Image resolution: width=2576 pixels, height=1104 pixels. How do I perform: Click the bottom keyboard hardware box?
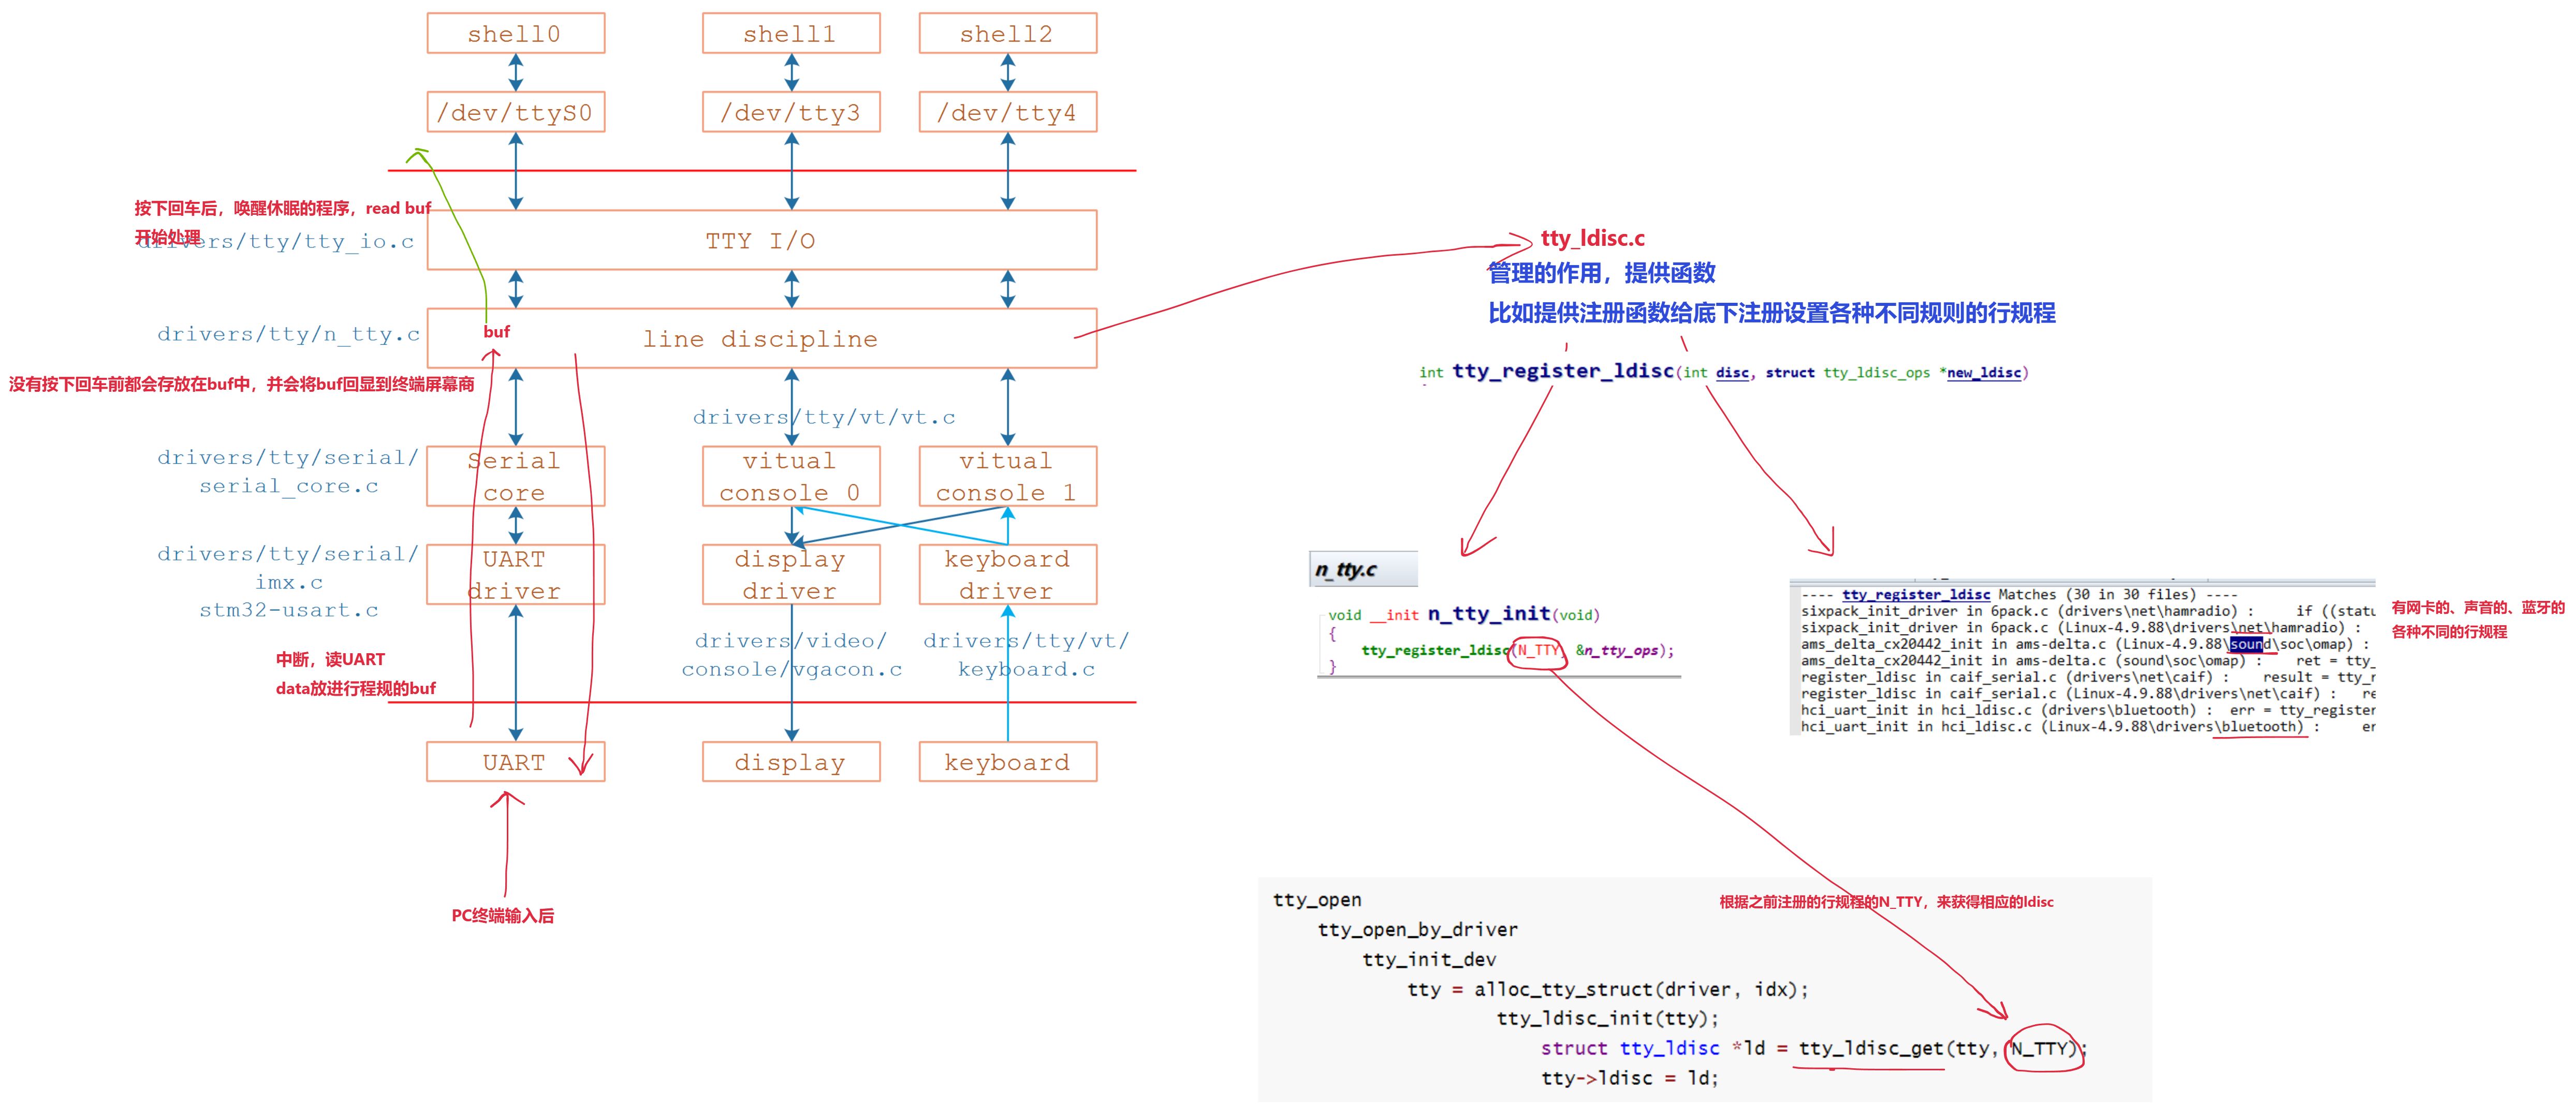coord(1007,762)
